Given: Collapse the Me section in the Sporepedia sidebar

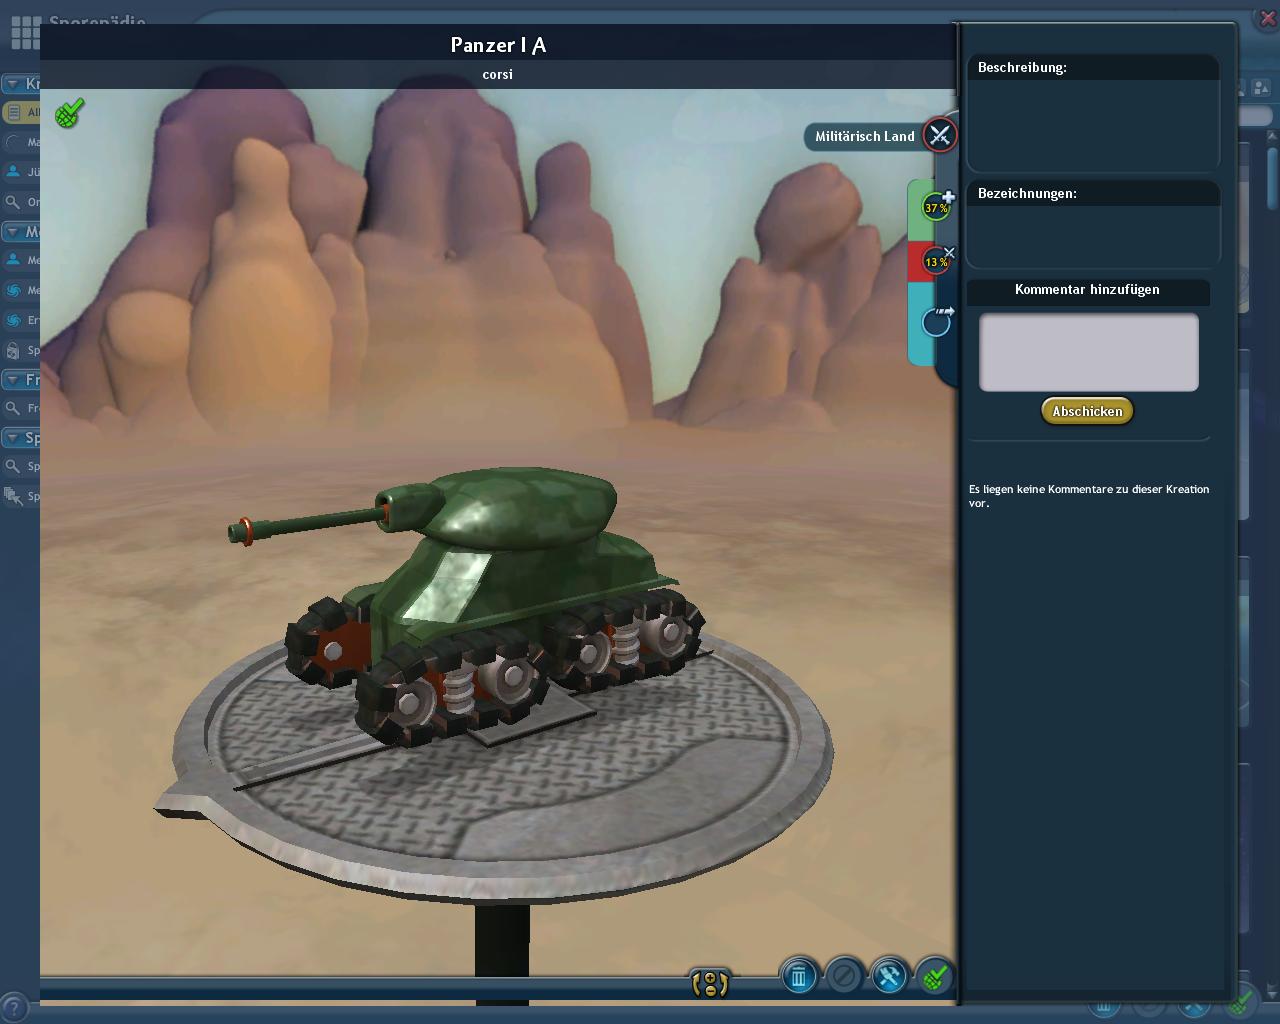Looking at the screenshot, I should (x=14, y=232).
